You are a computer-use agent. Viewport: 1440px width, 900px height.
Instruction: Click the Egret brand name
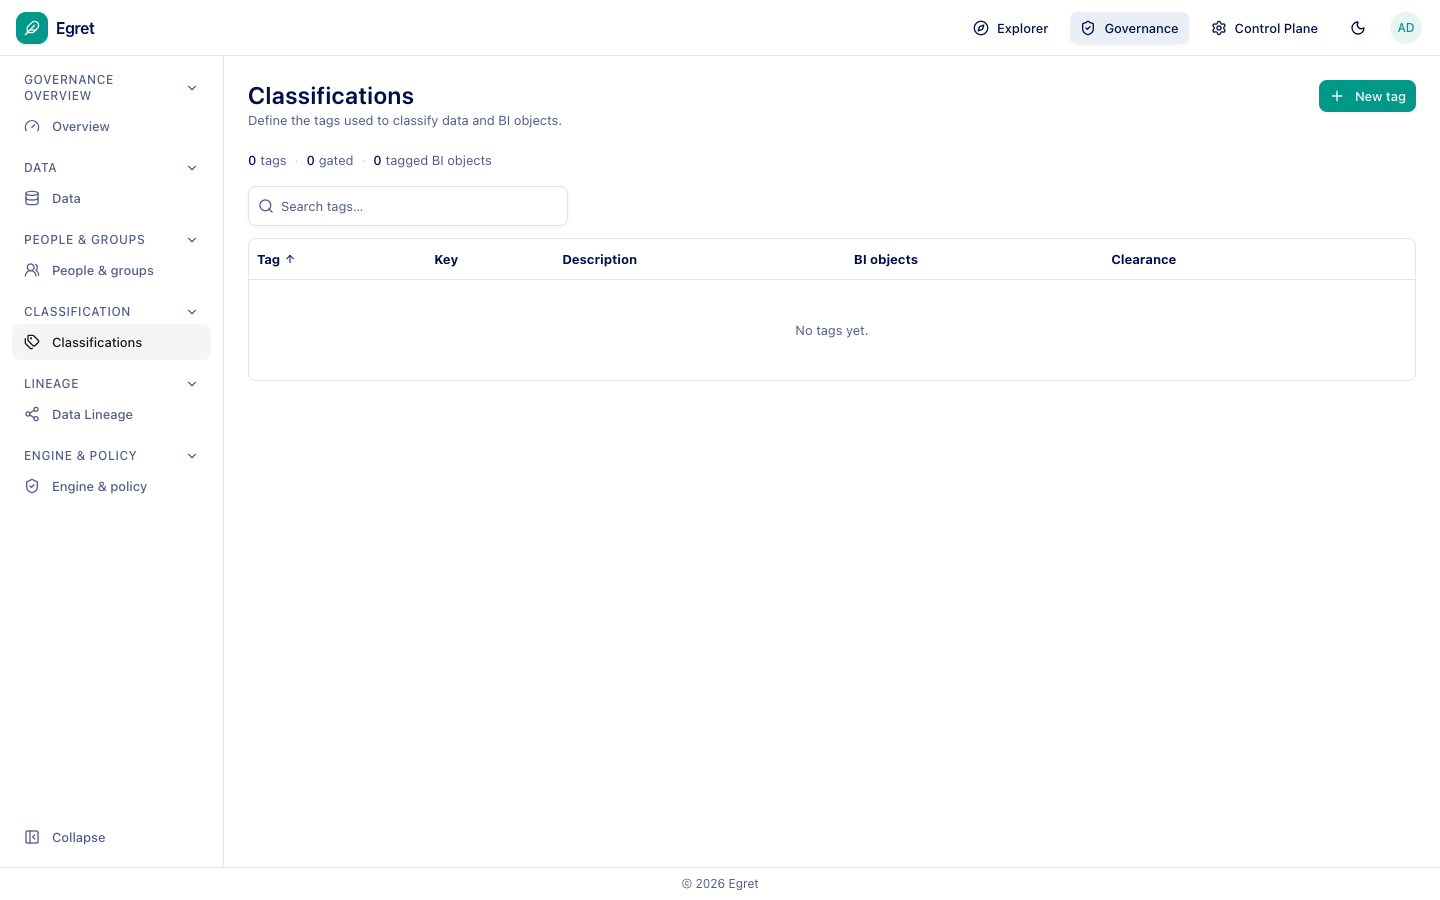(x=75, y=29)
